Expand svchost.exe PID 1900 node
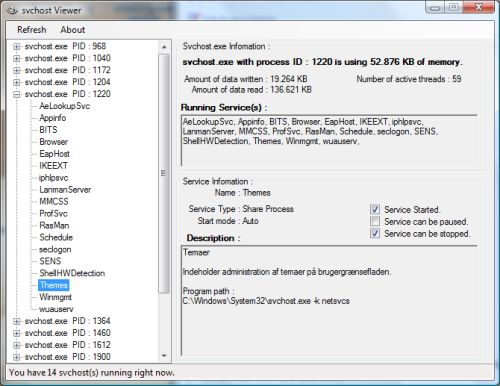Viewport: 500px width, 386px height. coord(16,357)
